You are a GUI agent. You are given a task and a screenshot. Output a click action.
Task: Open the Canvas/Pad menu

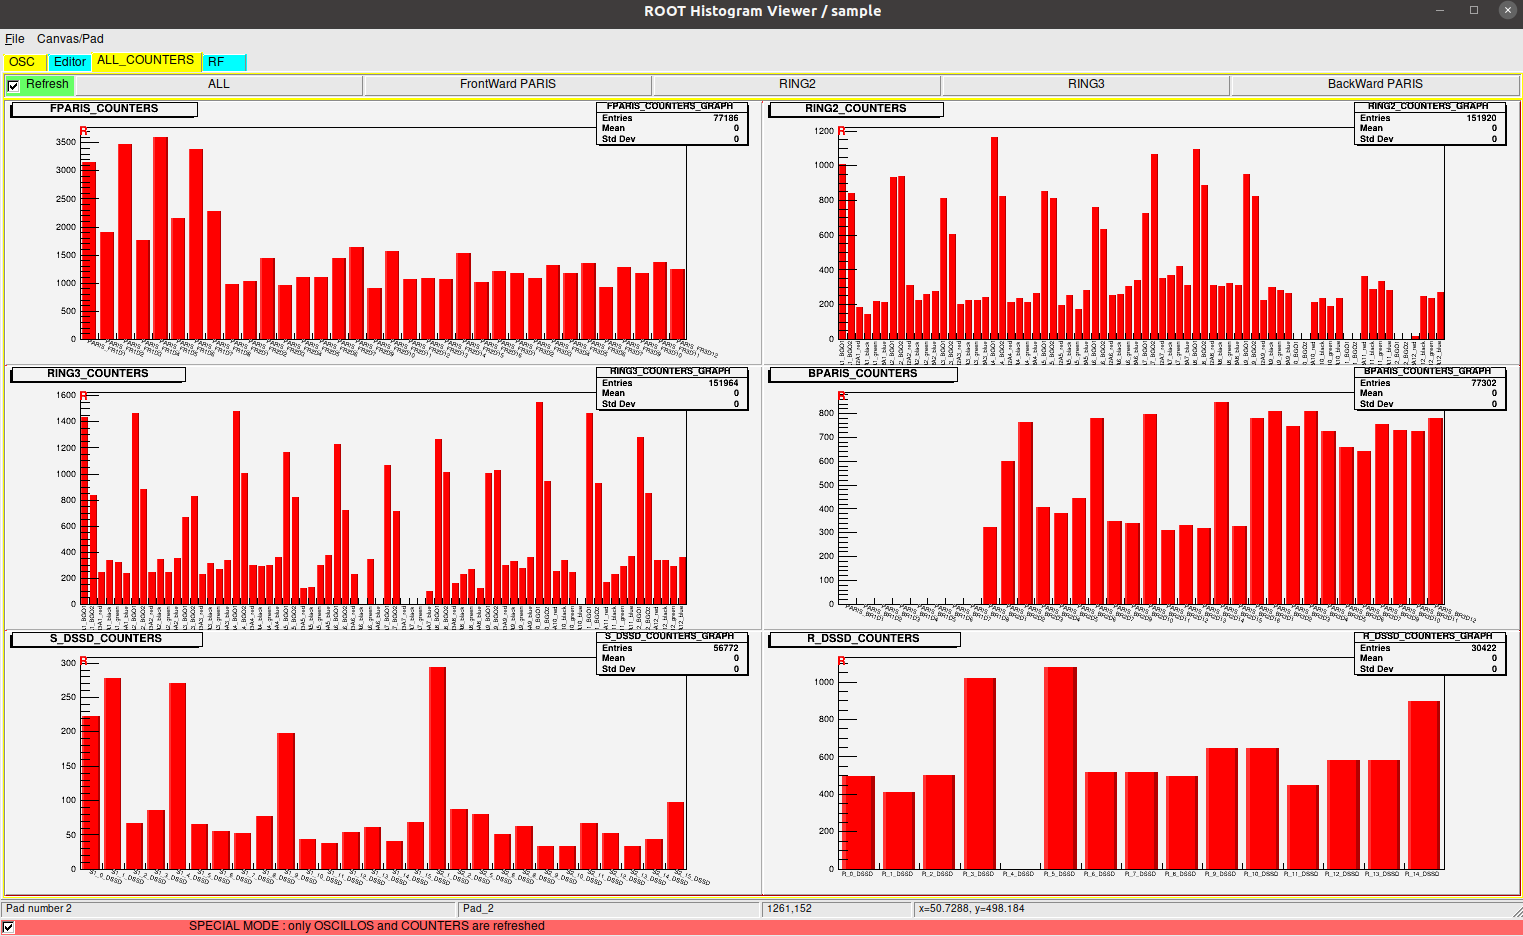pos(70,39)
